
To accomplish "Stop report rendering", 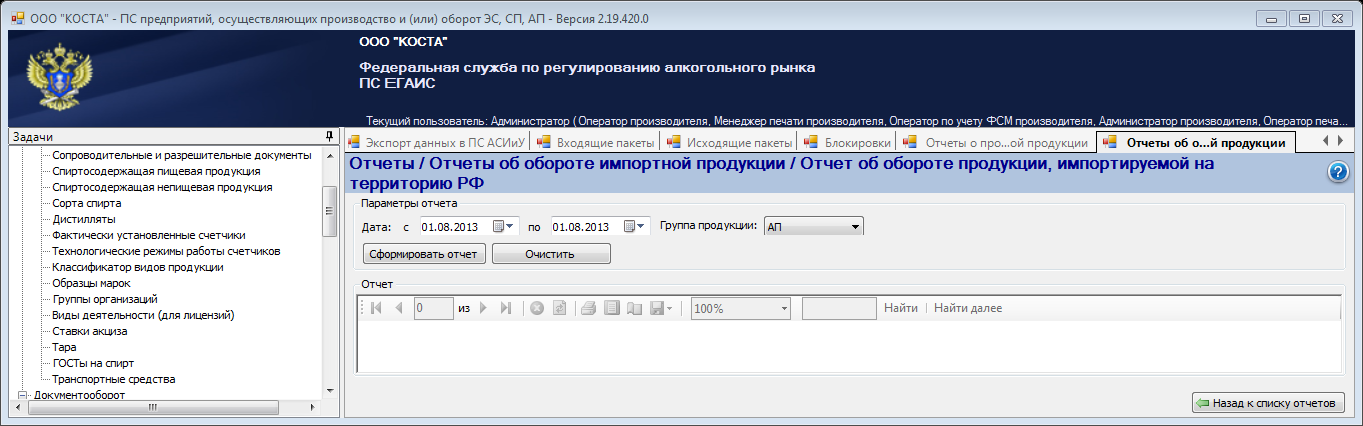I will coord(537,308).
